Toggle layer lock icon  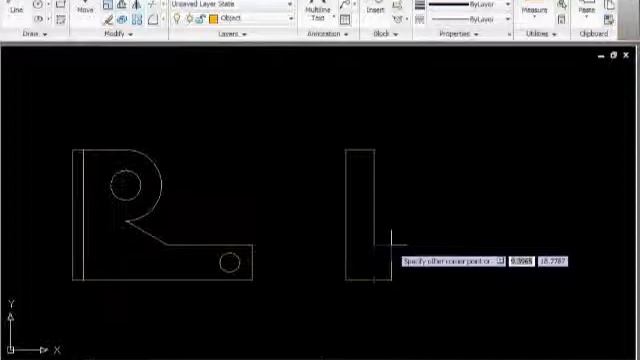coord(200,18)
